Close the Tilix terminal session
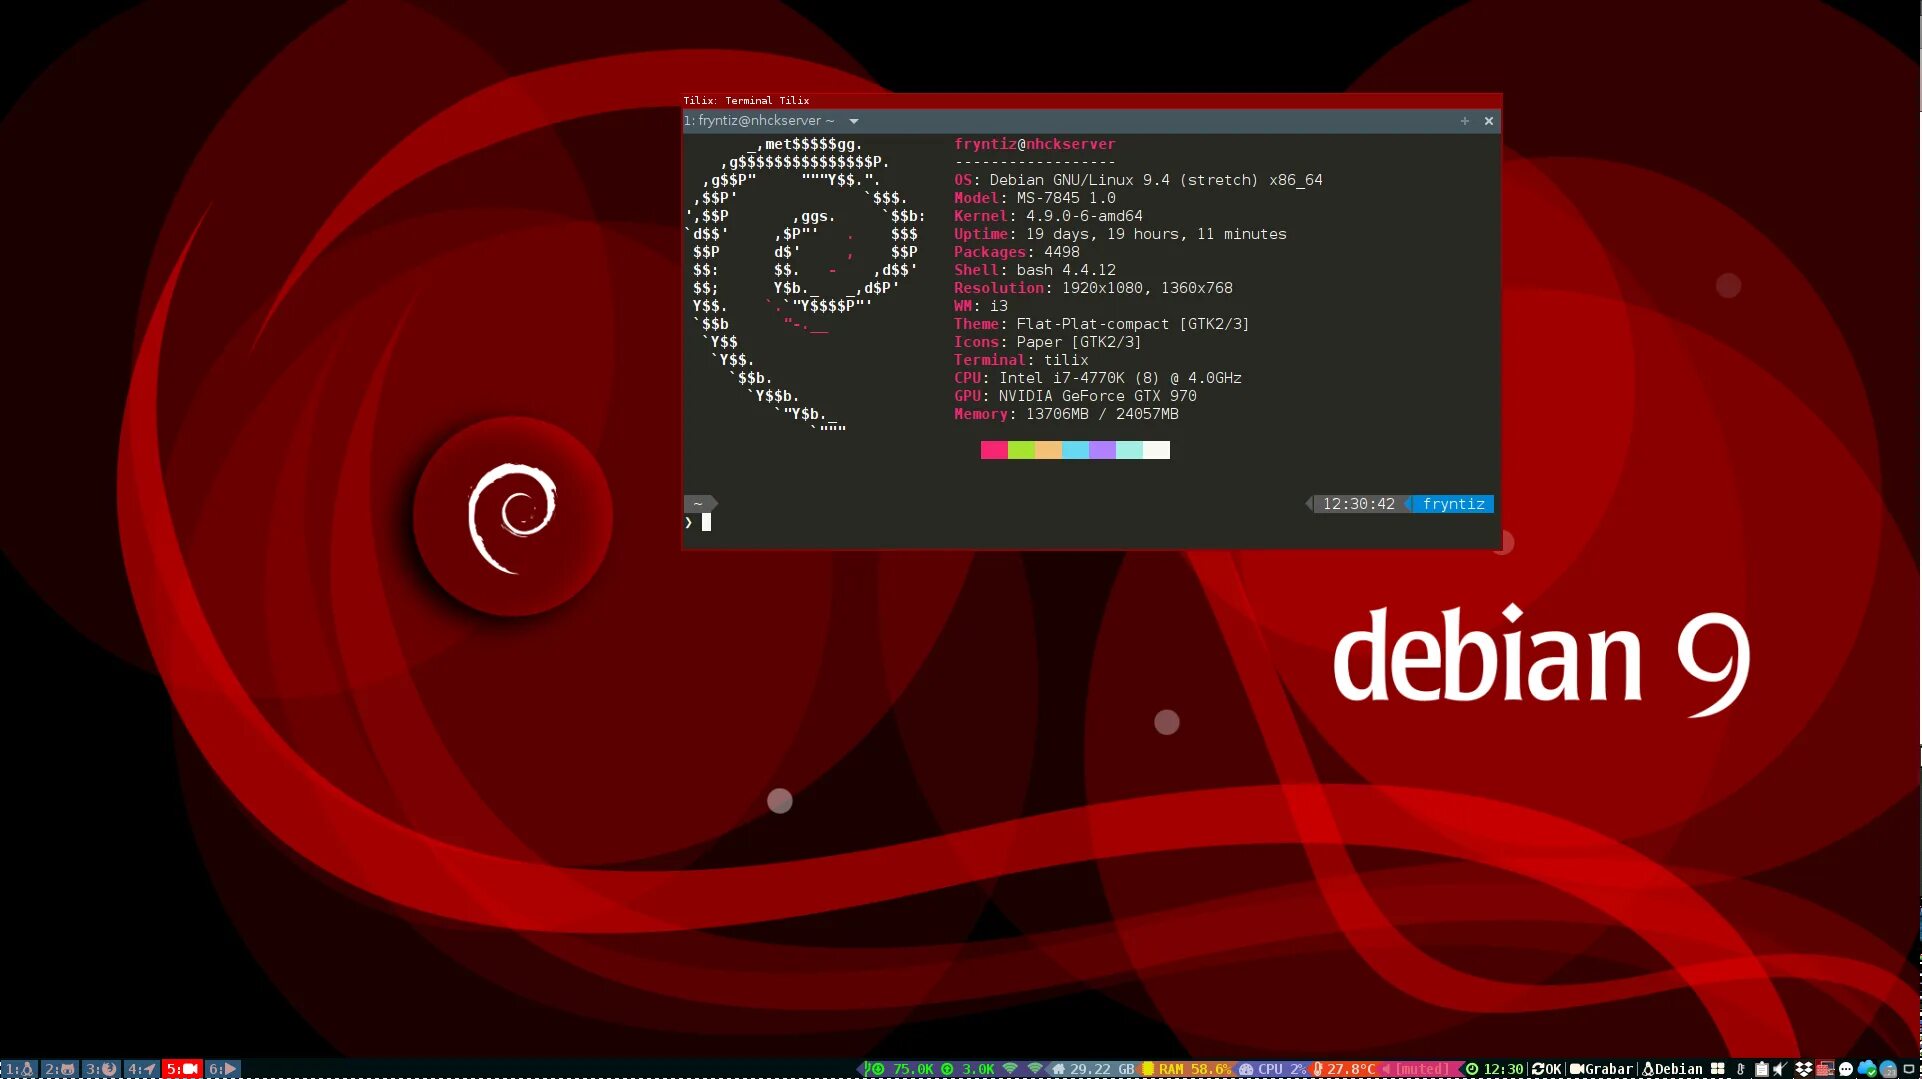Viewport: 1922px width, 1079px height. point(1489,121)
